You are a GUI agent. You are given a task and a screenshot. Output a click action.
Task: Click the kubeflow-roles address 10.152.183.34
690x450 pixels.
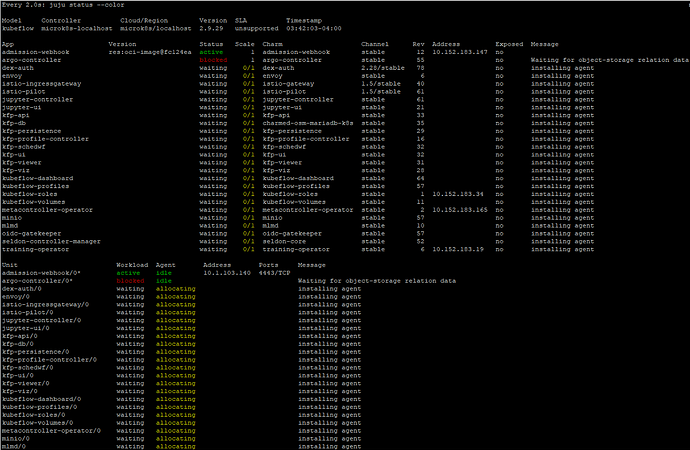point(458,194)
